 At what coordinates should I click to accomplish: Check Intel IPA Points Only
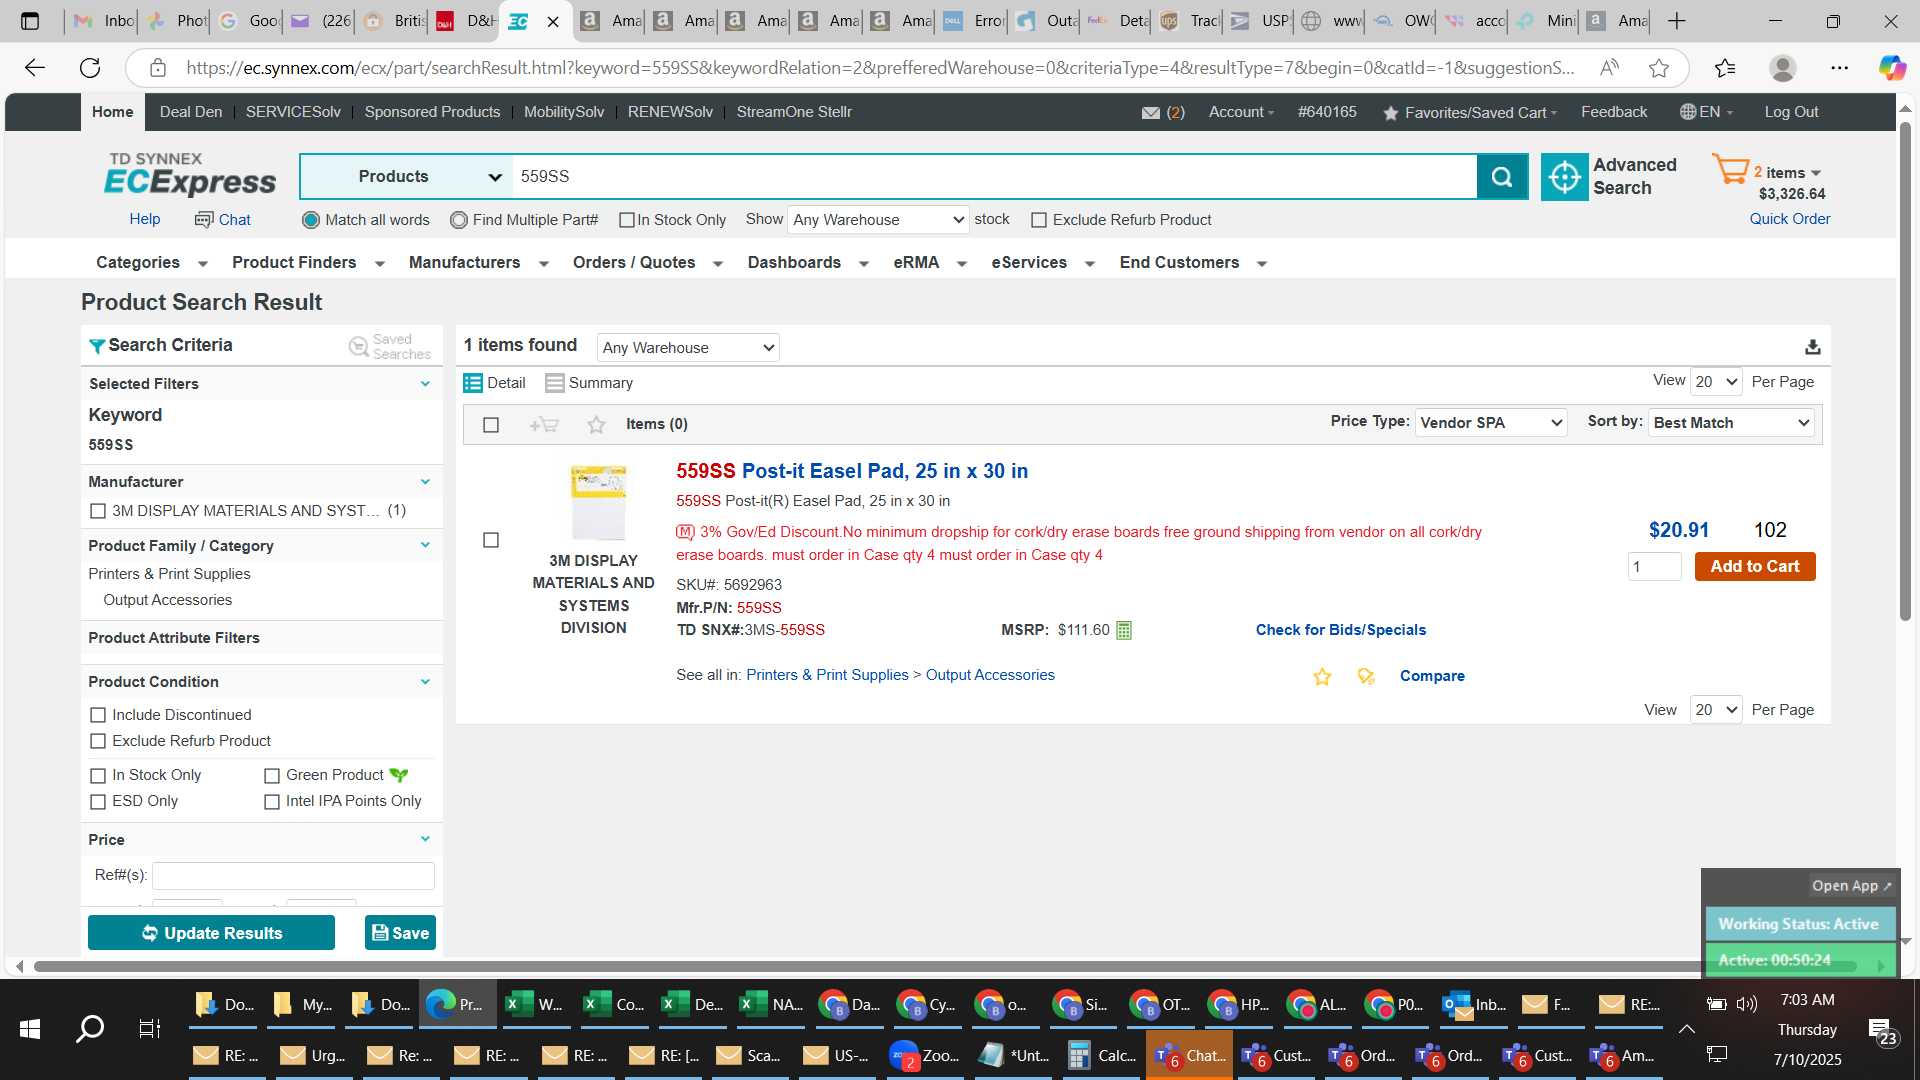pyautogui.click(x=272, y=802)
